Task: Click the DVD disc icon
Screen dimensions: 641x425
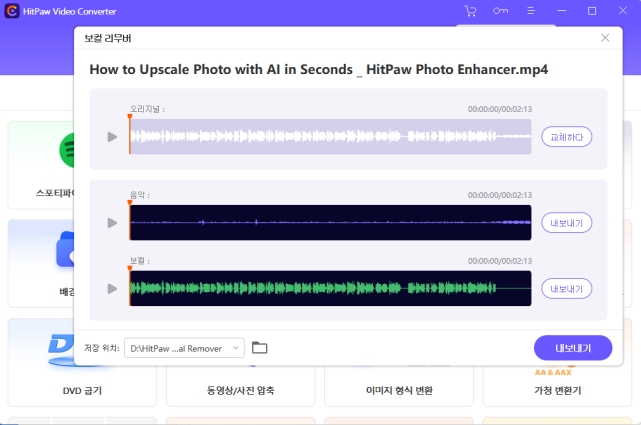Action: click(61, 349)
